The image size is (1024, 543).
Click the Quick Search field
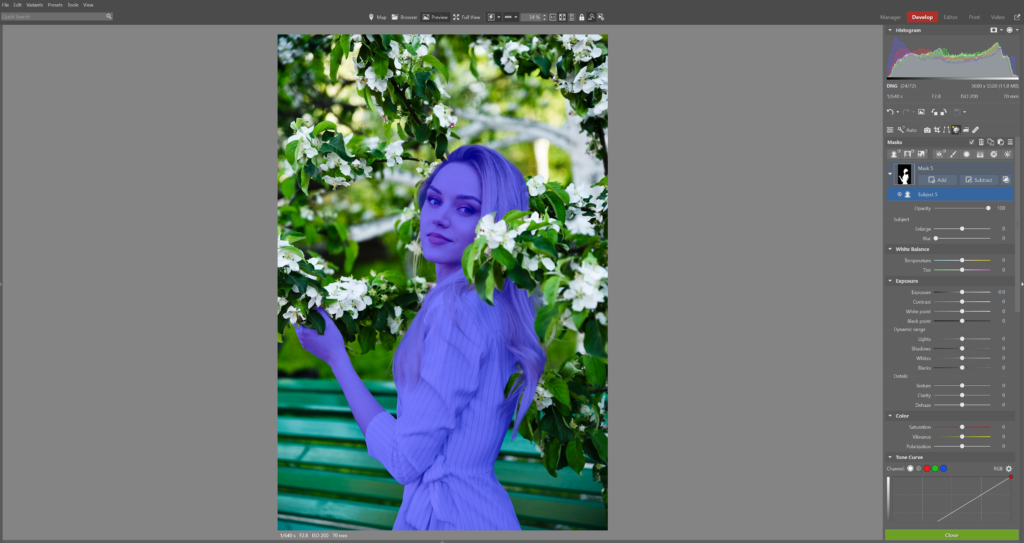coord(56,16)
